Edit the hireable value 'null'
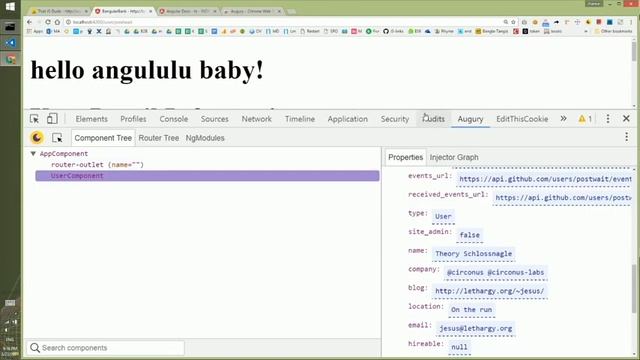This screenshot has width=640, height=360. pyautogui.click(x=459, y=347)
